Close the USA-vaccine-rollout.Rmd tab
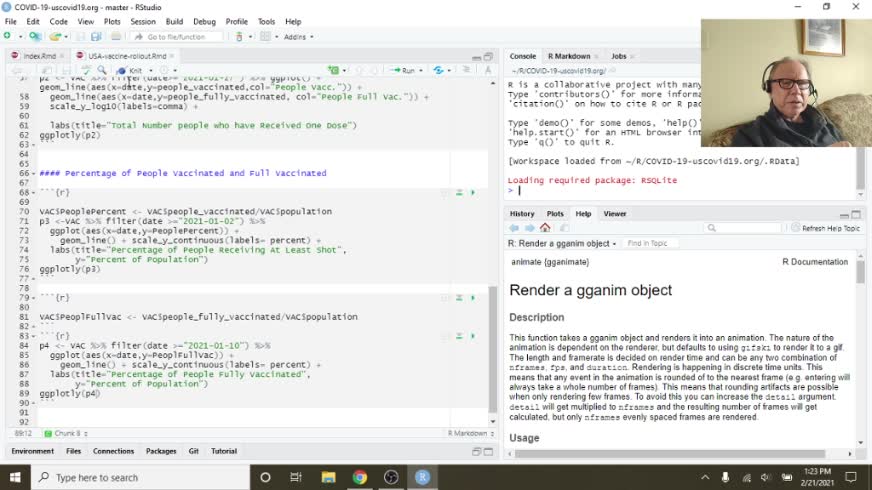The width and height of the screenshot is (872, 490). (x=172, y=56)
